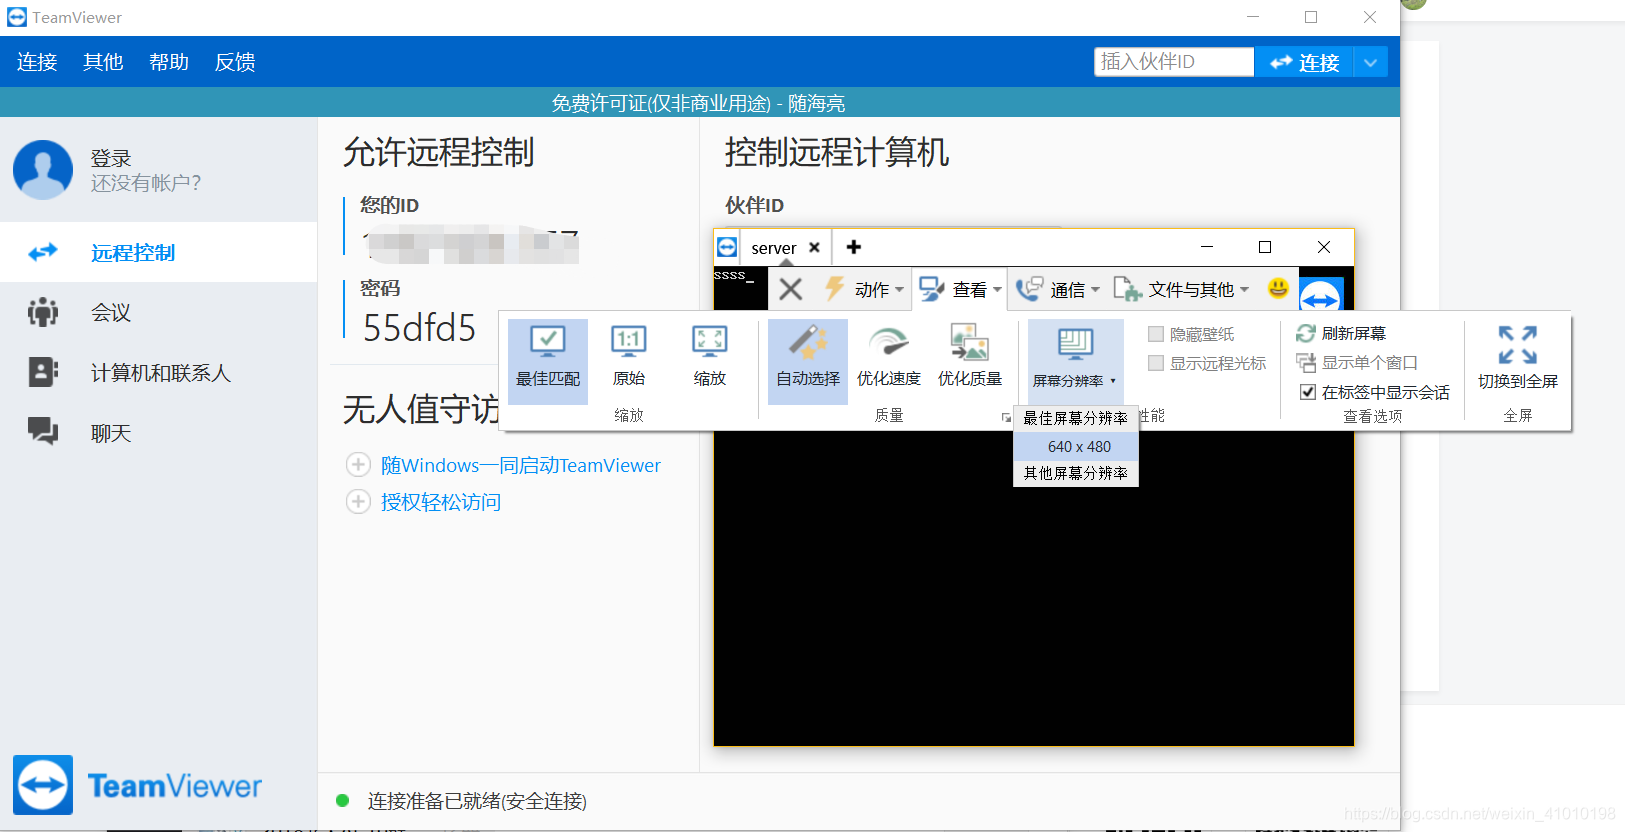Open the screen resolution dropdown button
Viewport: 1625px width, 832px height.
point(1075,361)
